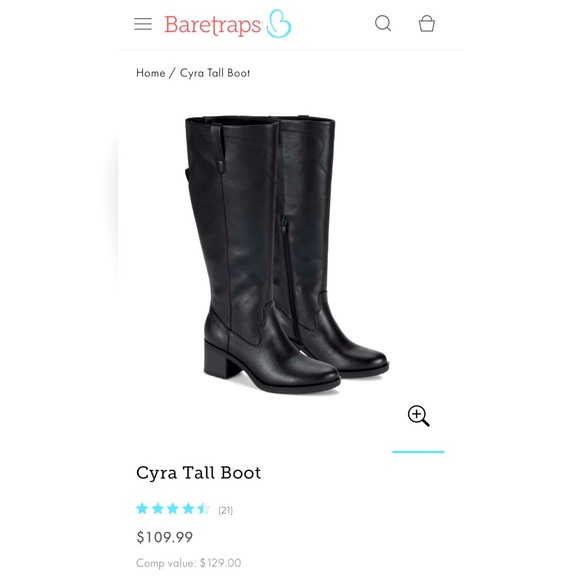Click the Comp value $129.00 text
Viewport: 580px width, 580px height.
click(x=189, y=563)
